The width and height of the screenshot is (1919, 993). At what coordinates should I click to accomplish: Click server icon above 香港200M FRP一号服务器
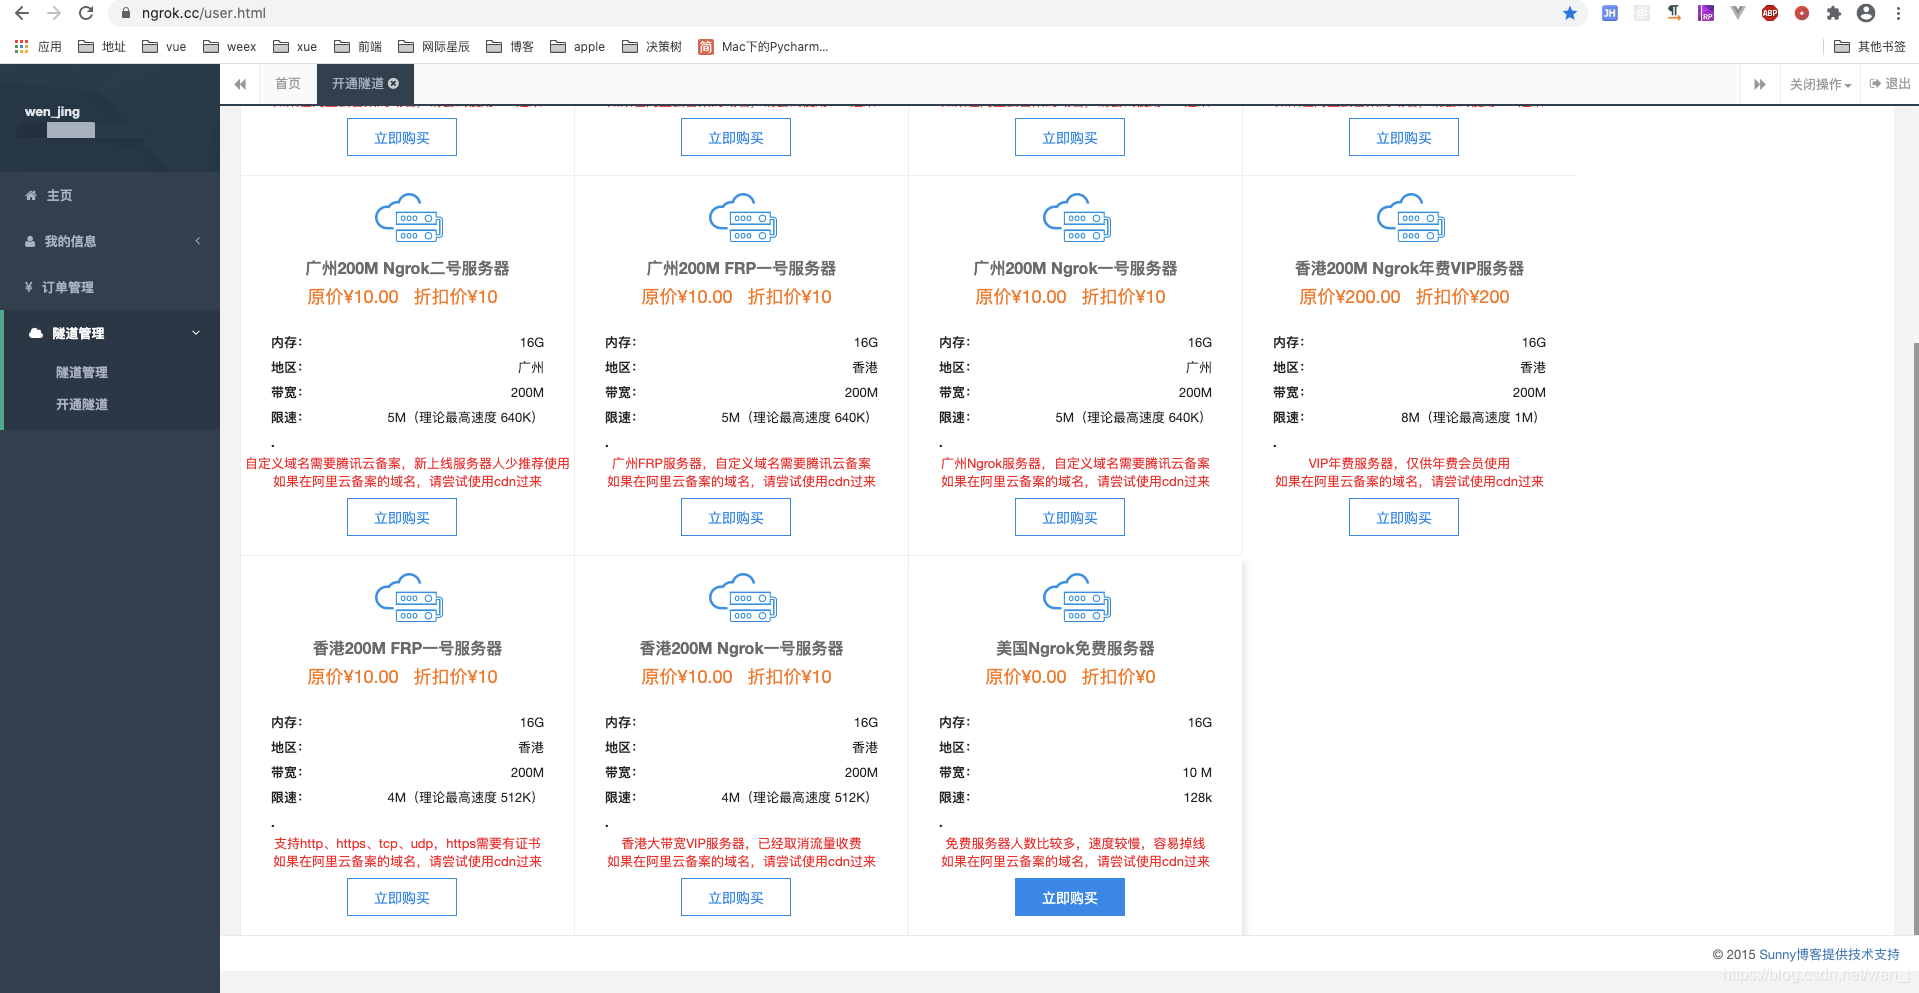tap(408, 598)
